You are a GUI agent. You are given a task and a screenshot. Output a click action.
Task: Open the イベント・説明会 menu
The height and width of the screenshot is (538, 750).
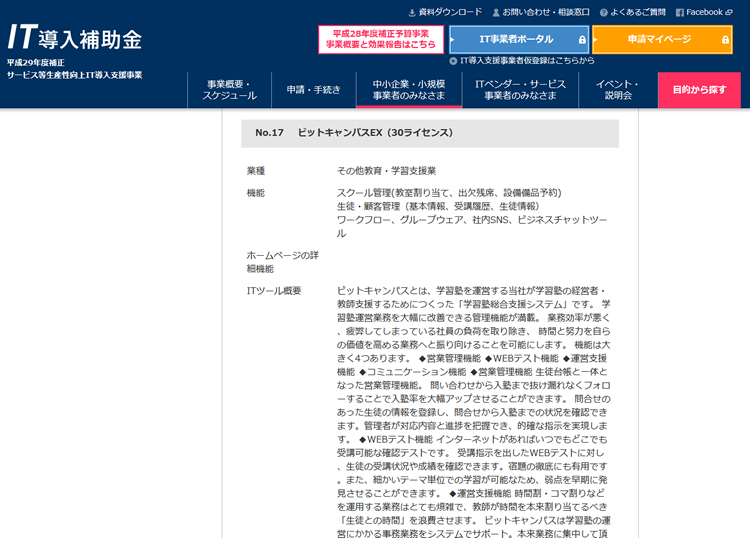click(618, 90)
